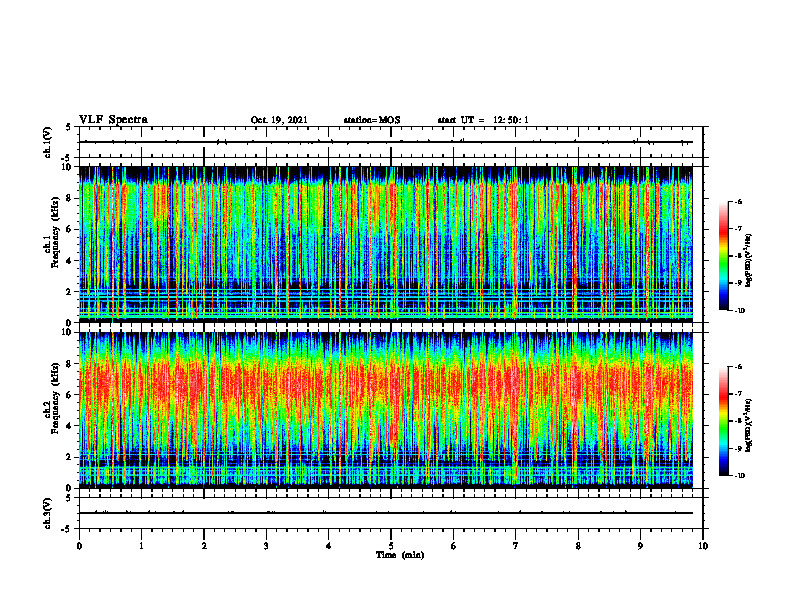Click the time axis tick label "7"

516,546
